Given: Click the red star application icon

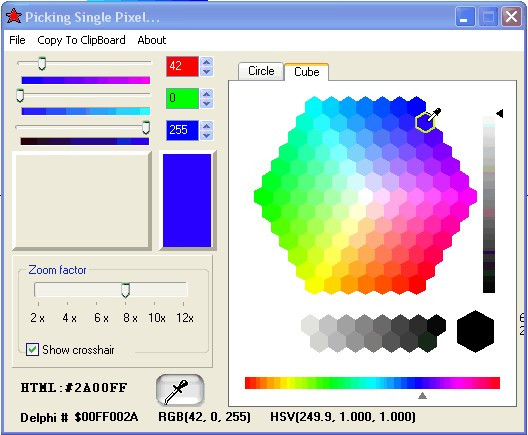Looking at the screenshot, I should point(14,16).
